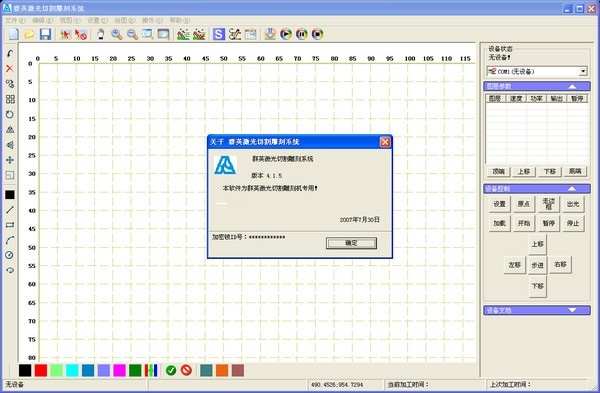Screen dimensions: 600x393
Task: Click the pause processing toolbar icon
Action: tap(302, 34)
